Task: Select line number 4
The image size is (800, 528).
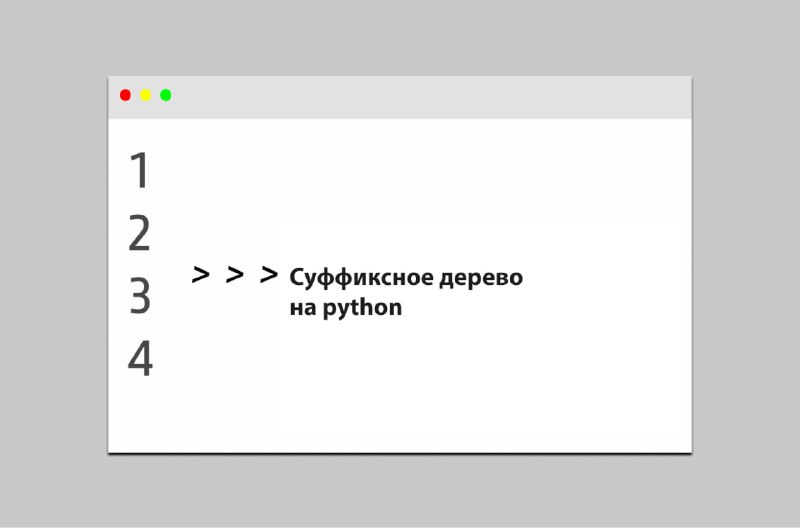Action: (x=140, y=359)
